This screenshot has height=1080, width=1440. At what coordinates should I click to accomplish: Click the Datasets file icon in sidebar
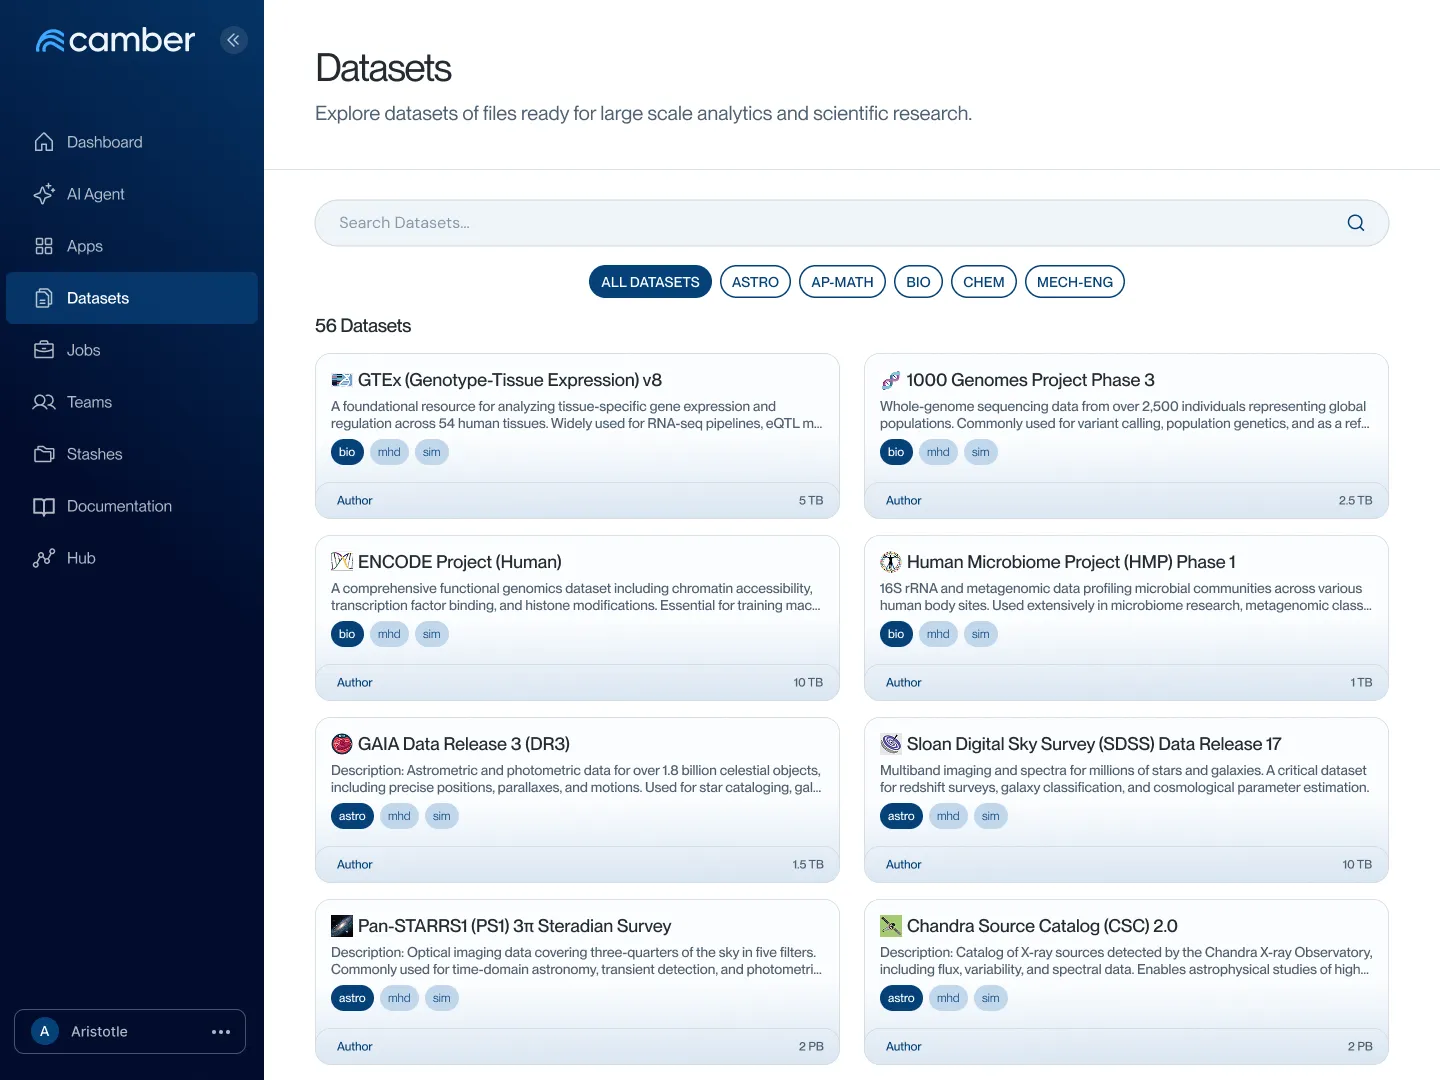click(44, 298)
